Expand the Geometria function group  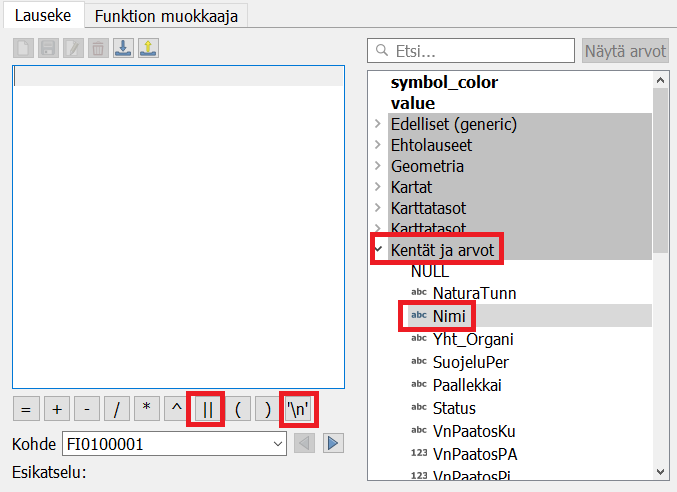(x=378, y=166)
